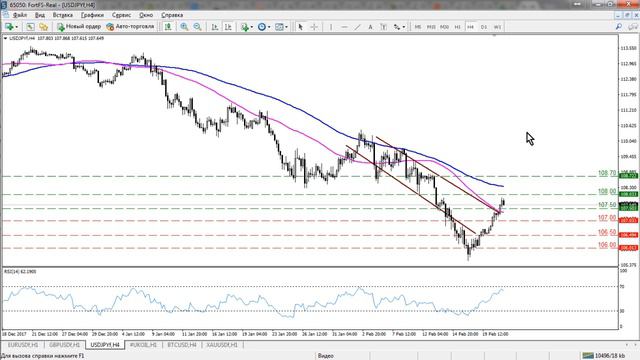Zoom out on the chart
This screenshot has height=360, width=640.
tap(198, 27)
